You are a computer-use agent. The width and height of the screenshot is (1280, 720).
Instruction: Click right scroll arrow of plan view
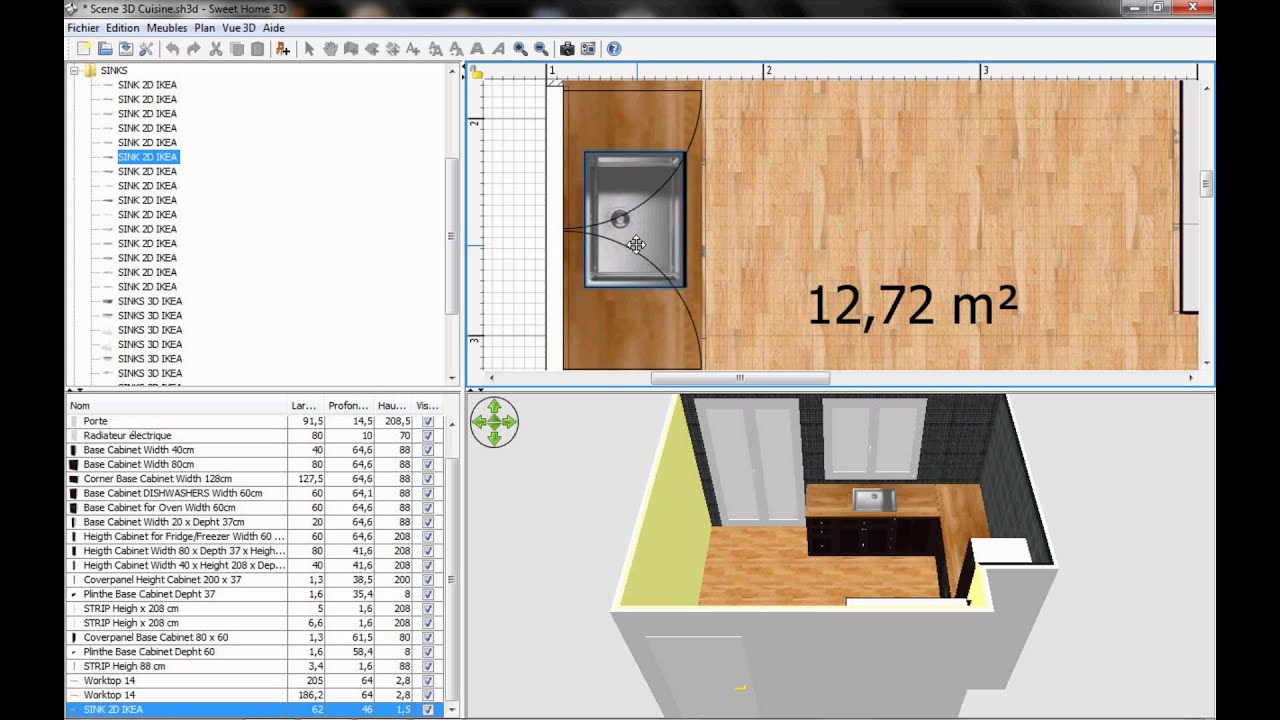(x=1191, y=378)
